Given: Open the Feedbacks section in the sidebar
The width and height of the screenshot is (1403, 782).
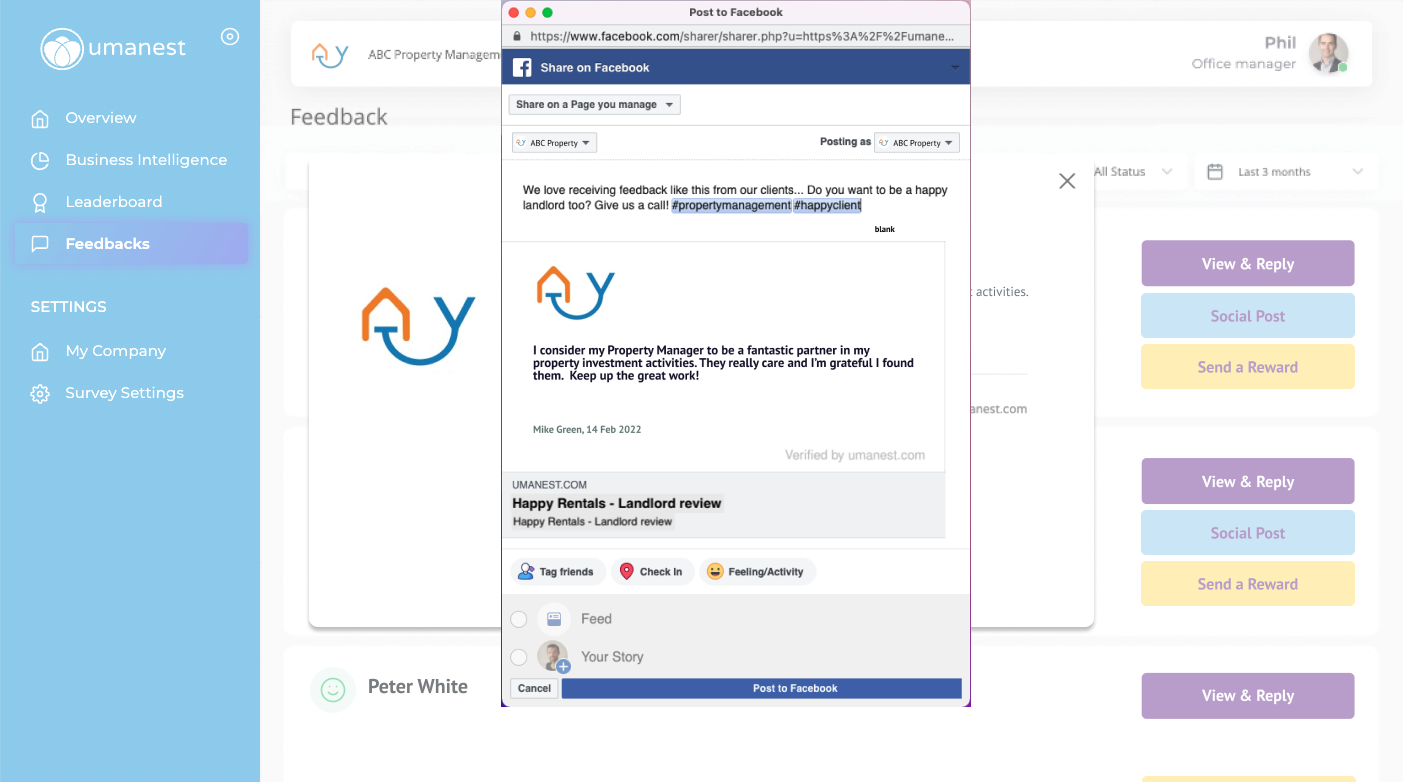Looking at the screenshot, I should [x=131, y=244].
